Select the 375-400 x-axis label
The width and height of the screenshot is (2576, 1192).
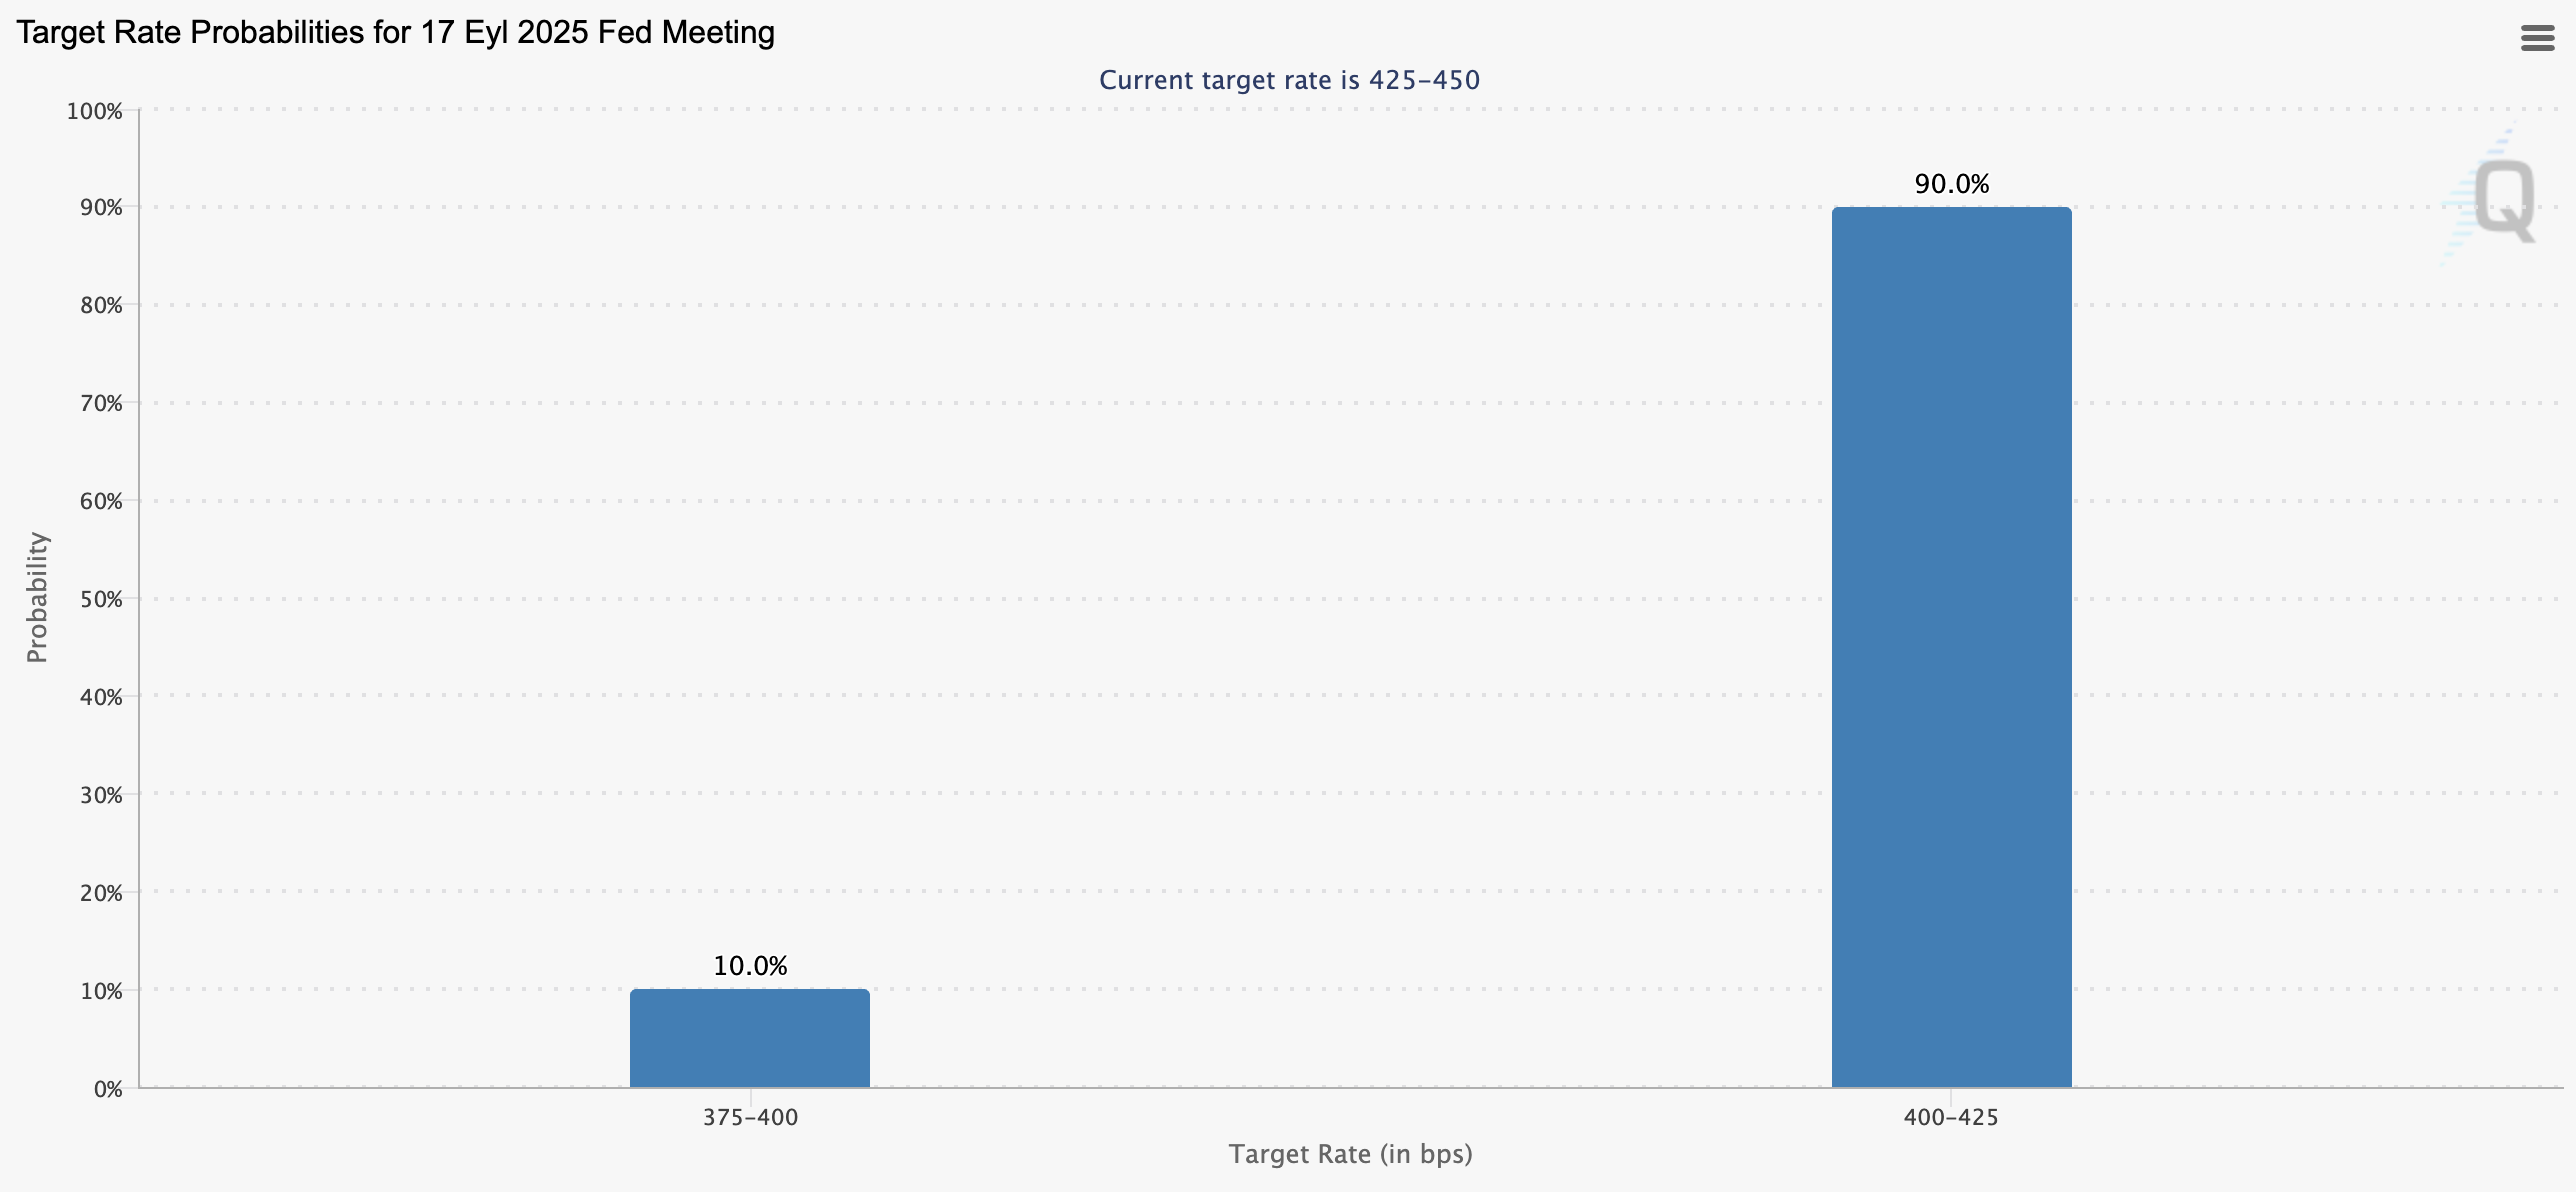coord(750,1117)
